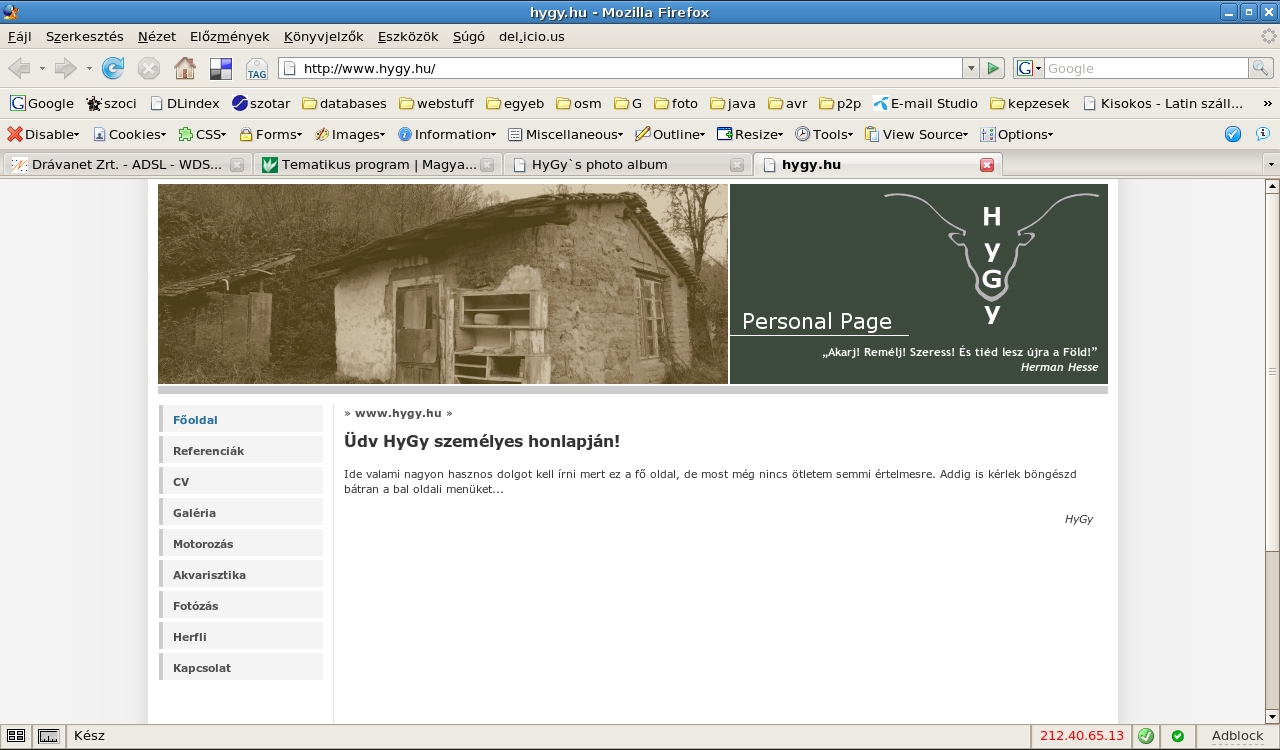Open the Outline dropdown menu
The width and height of the screenshot is (1280, 750).
[x=670, y=134]
